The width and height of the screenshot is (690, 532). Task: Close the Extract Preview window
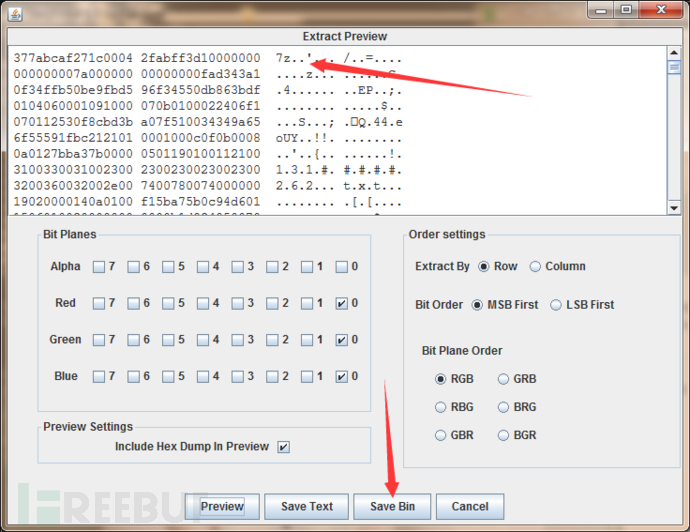pyautogui.click(x=661, y=10)
